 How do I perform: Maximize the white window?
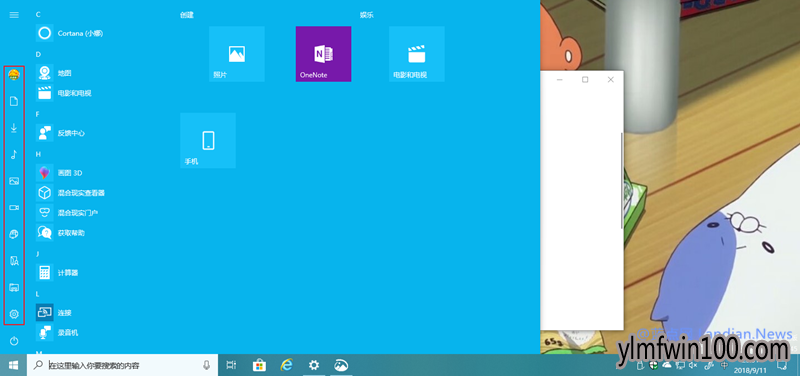click(585, 80)
